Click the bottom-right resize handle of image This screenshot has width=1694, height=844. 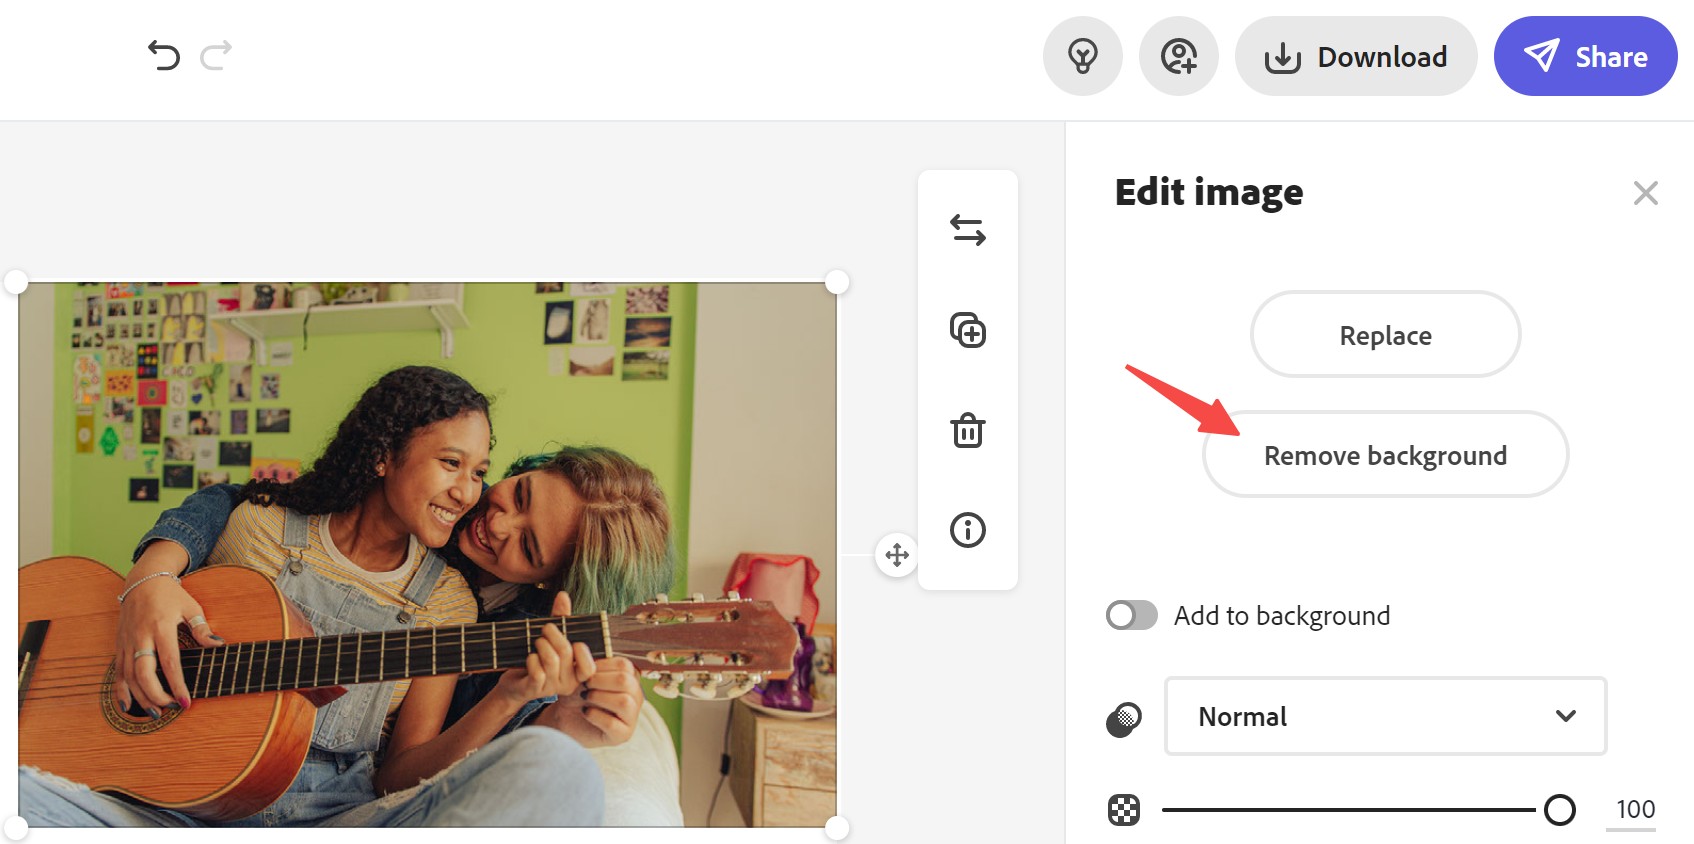(x=837, y=828)
